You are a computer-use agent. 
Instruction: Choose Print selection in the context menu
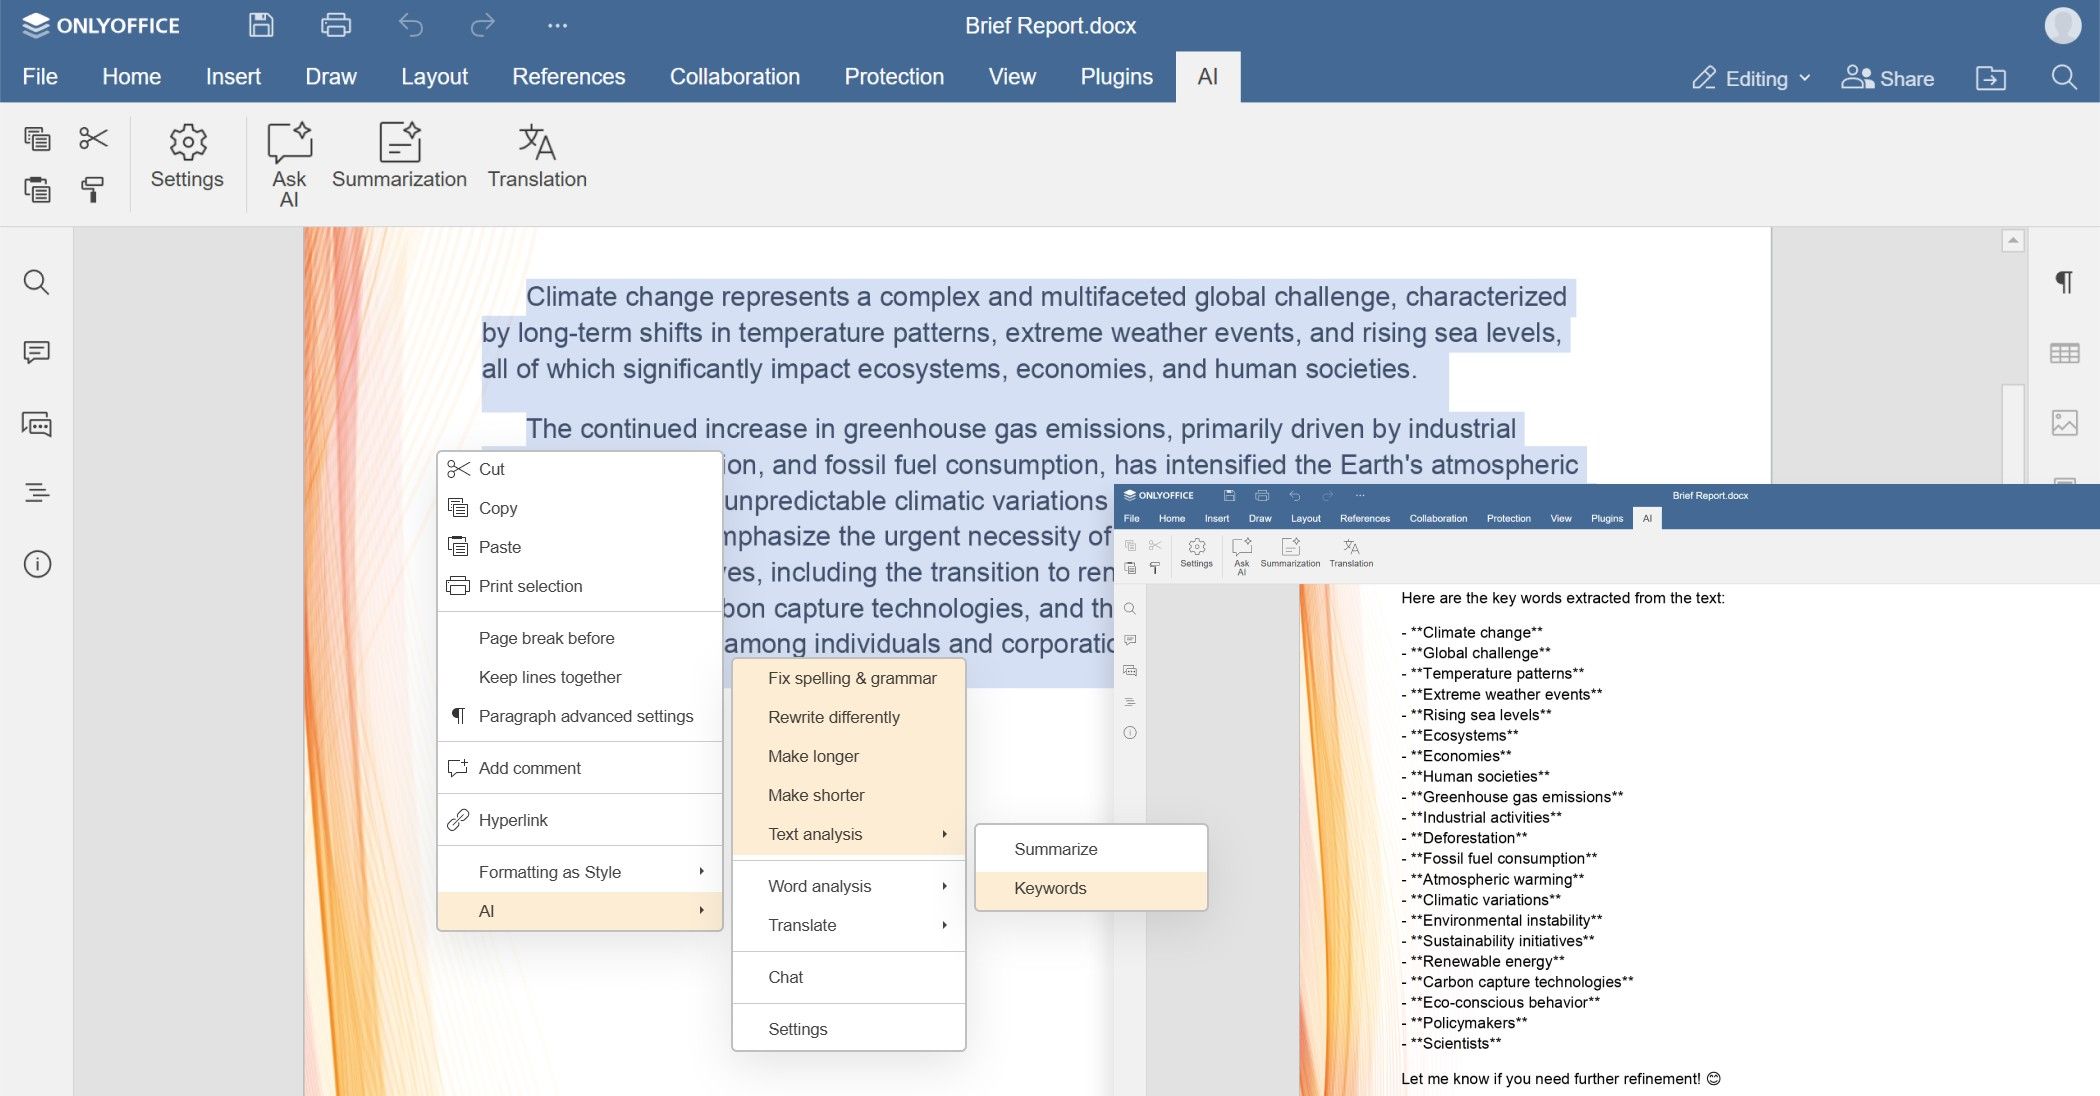[x=580, y=586]
